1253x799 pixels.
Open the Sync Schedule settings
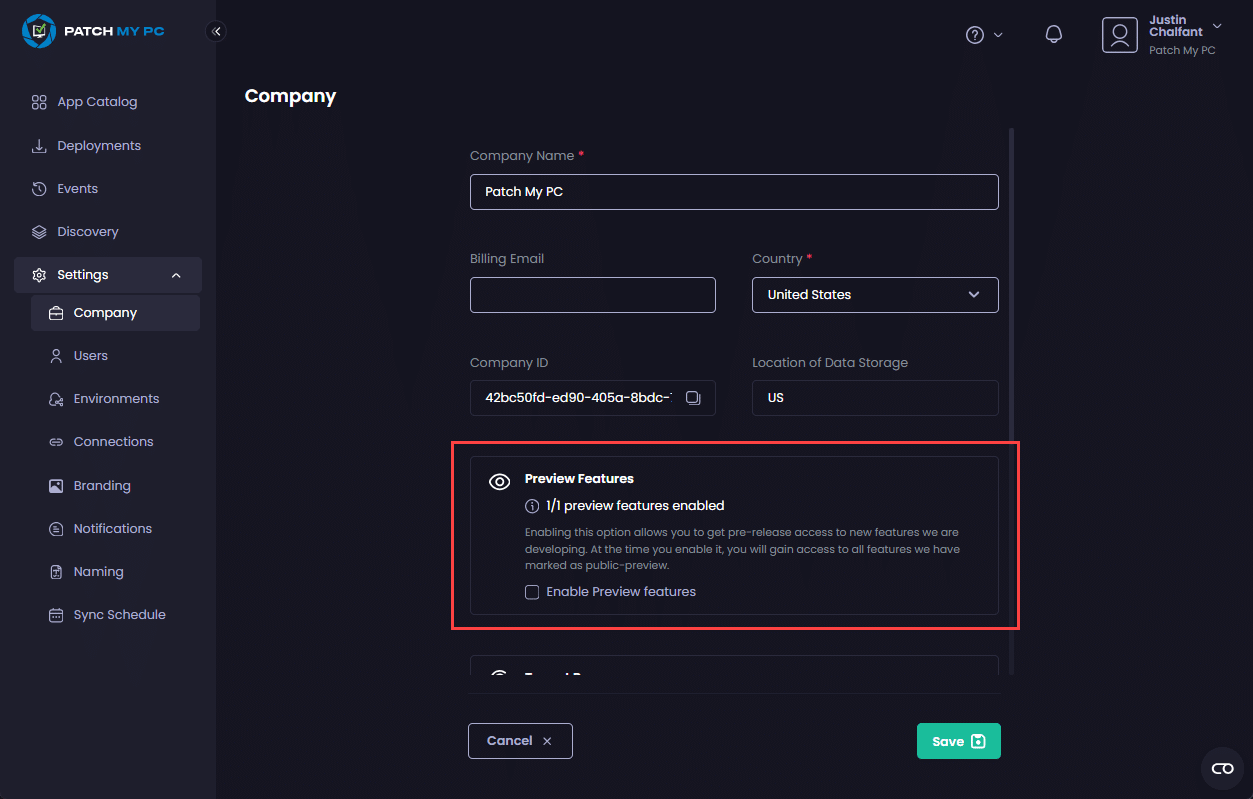coord(119,615)
